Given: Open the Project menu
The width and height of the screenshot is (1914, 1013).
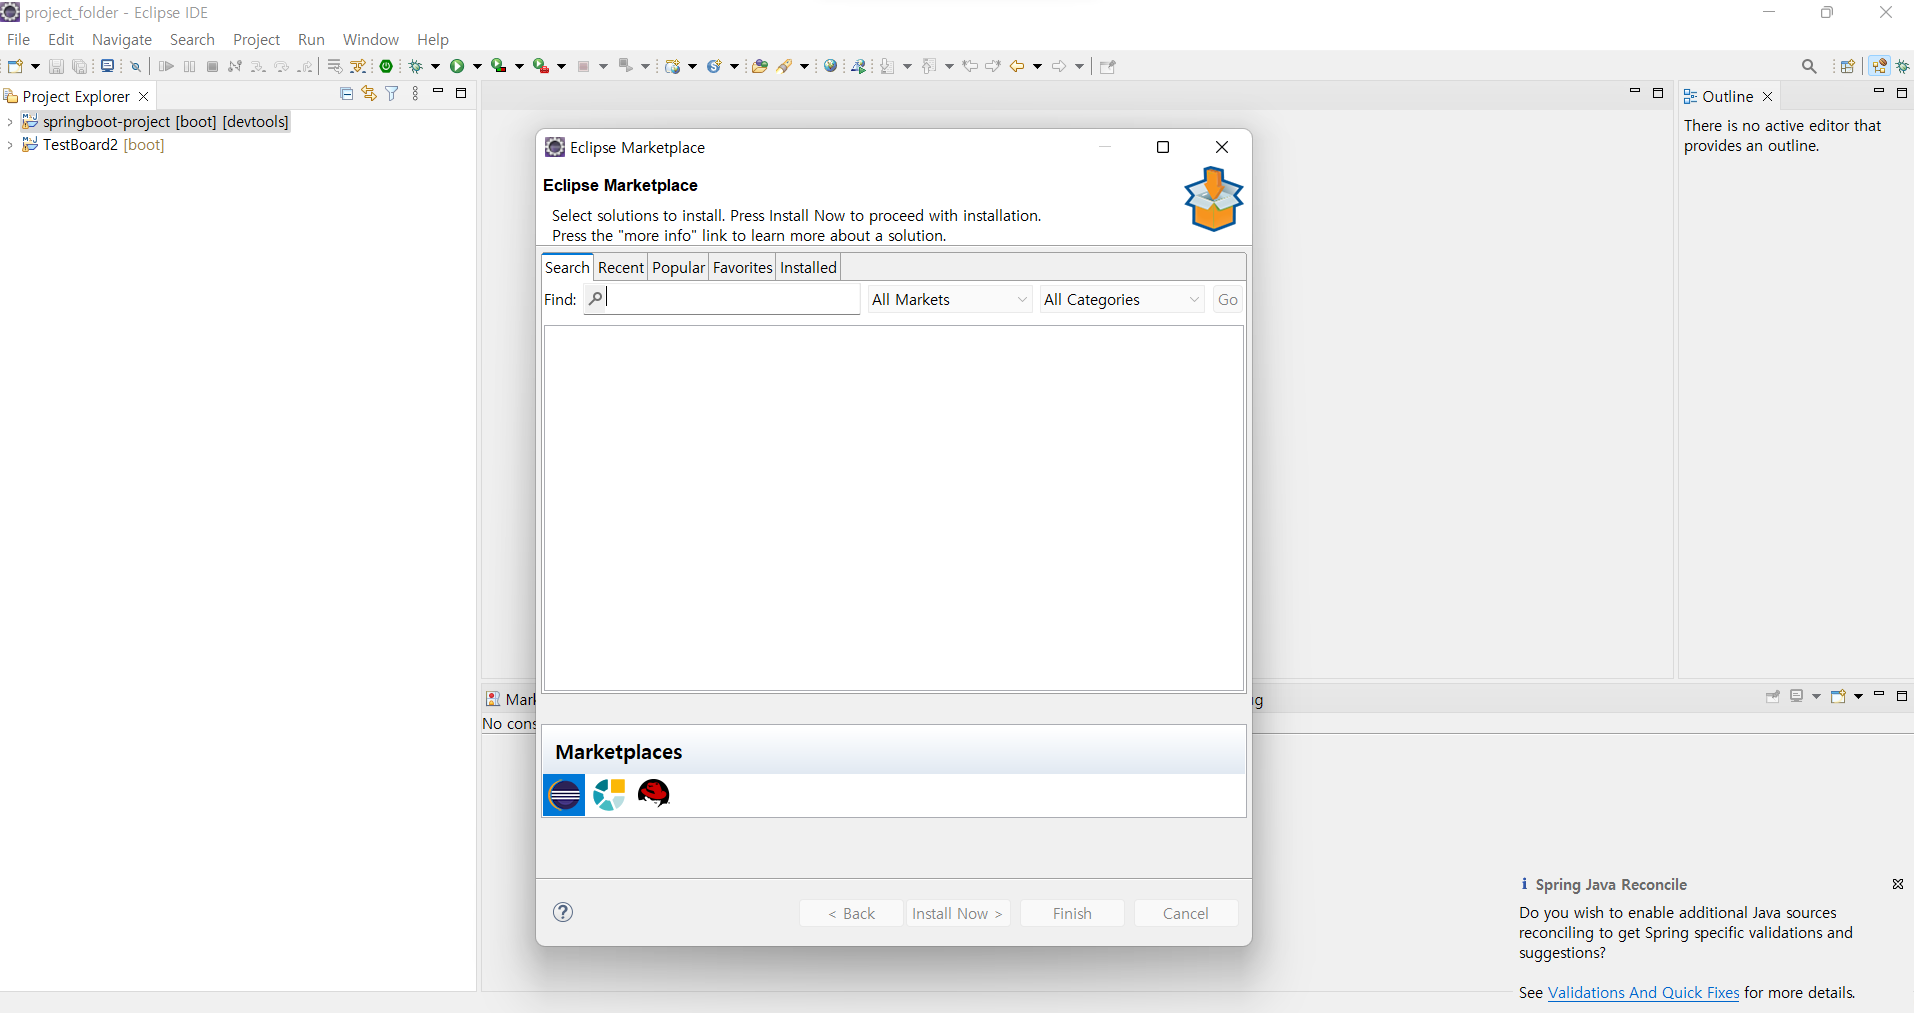Looking at the screenshot, I should 256,39.
